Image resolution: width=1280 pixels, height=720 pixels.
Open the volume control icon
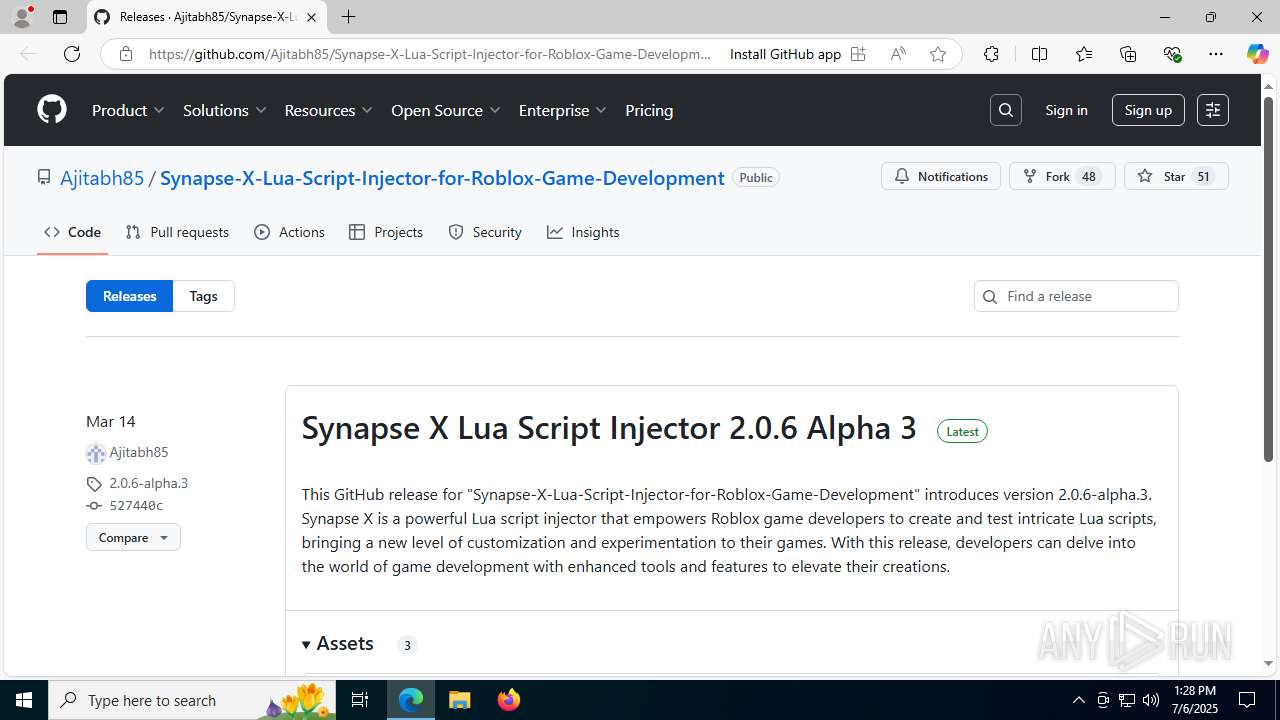pos(1151,700)
